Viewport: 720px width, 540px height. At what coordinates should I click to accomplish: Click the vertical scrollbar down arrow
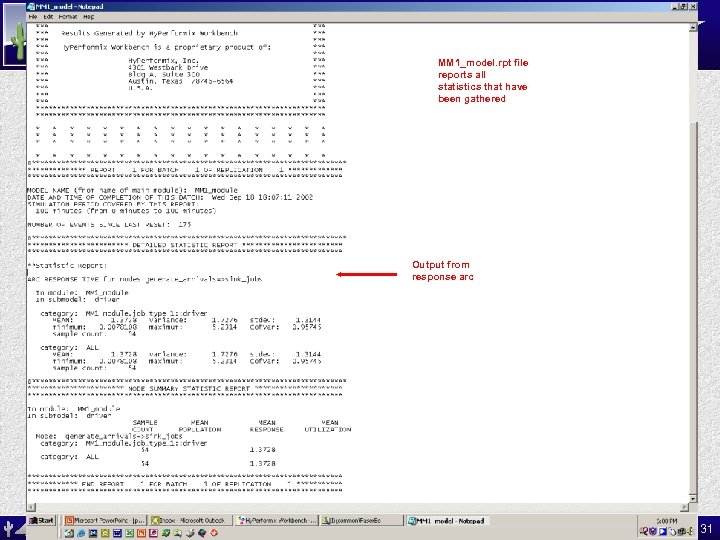coord(693,498)
